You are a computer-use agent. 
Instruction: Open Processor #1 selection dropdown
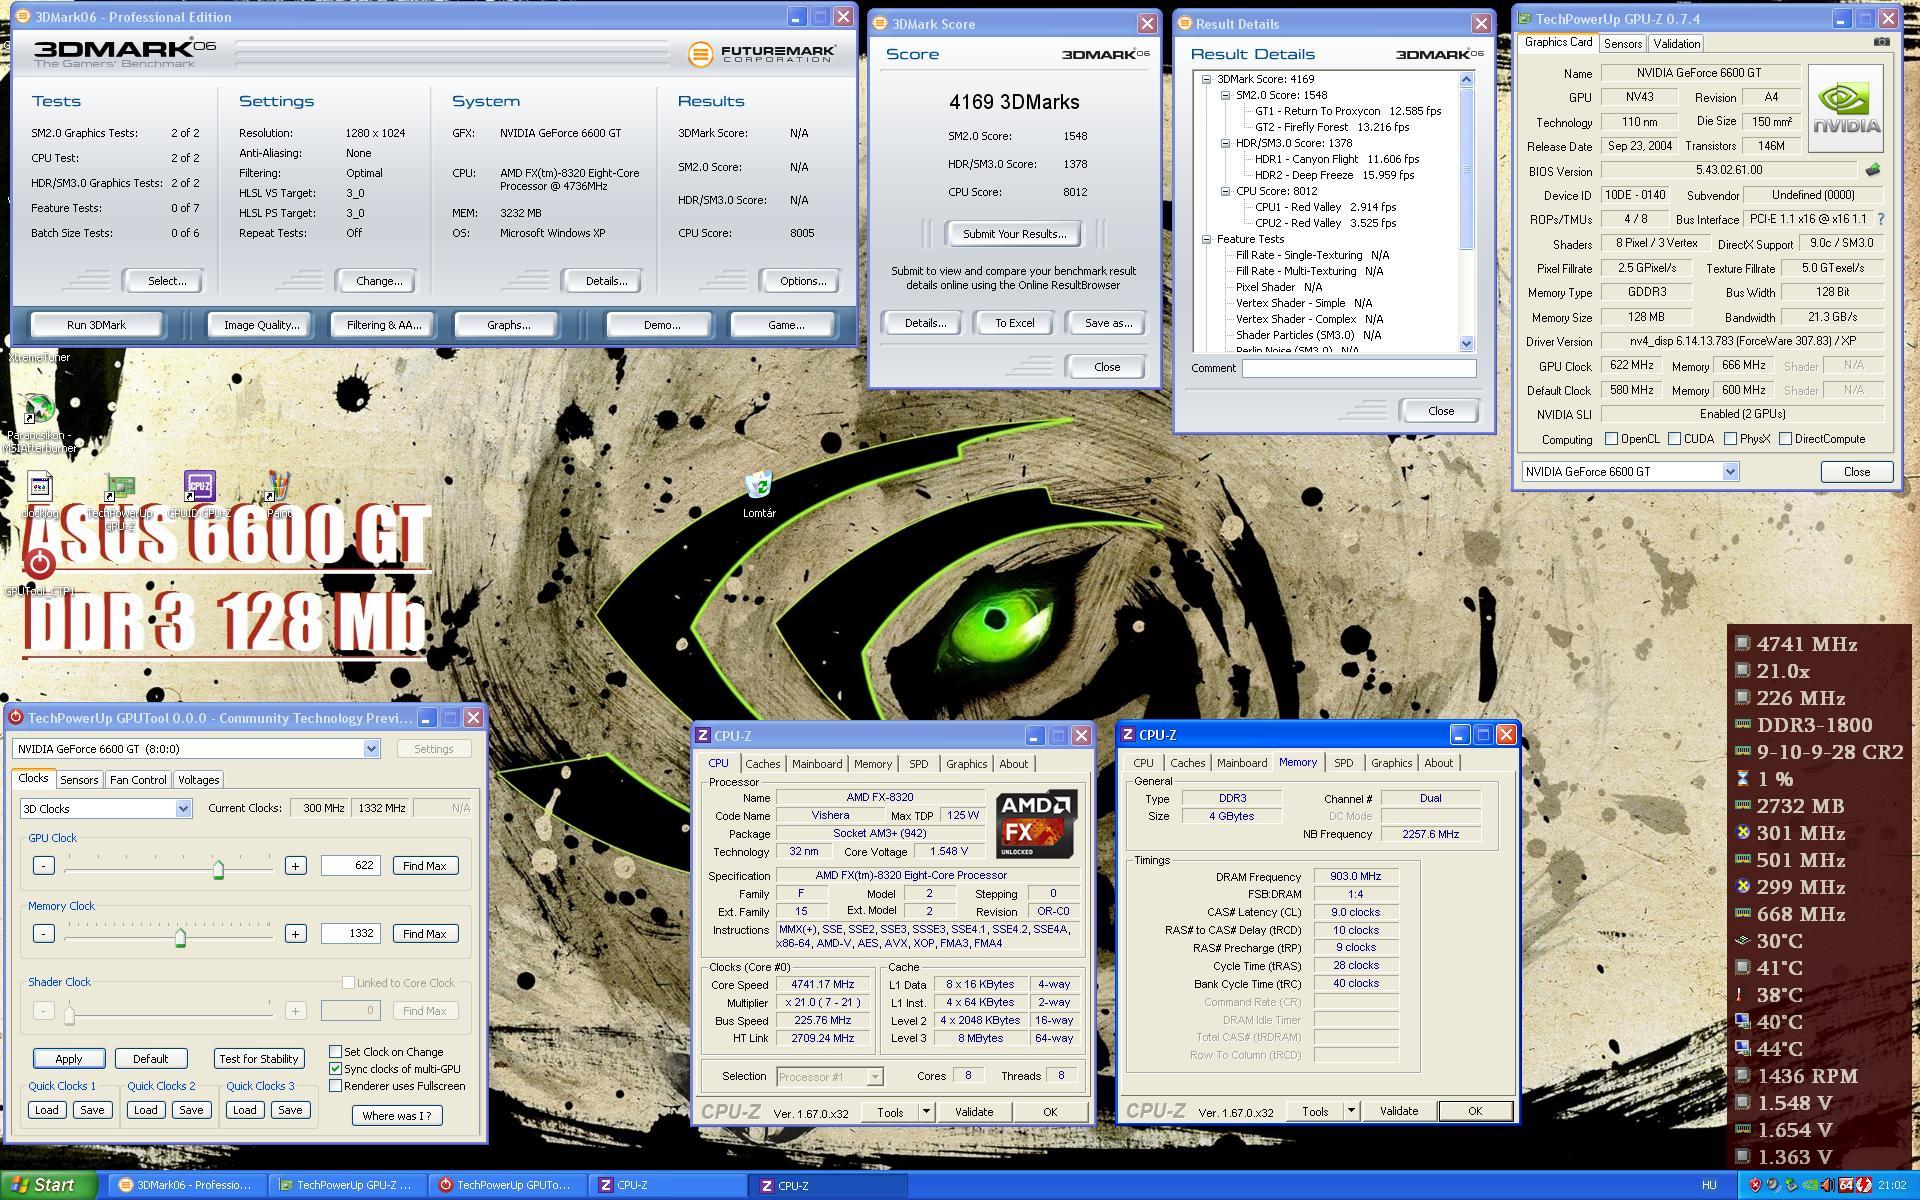(x=875, y=1077)
